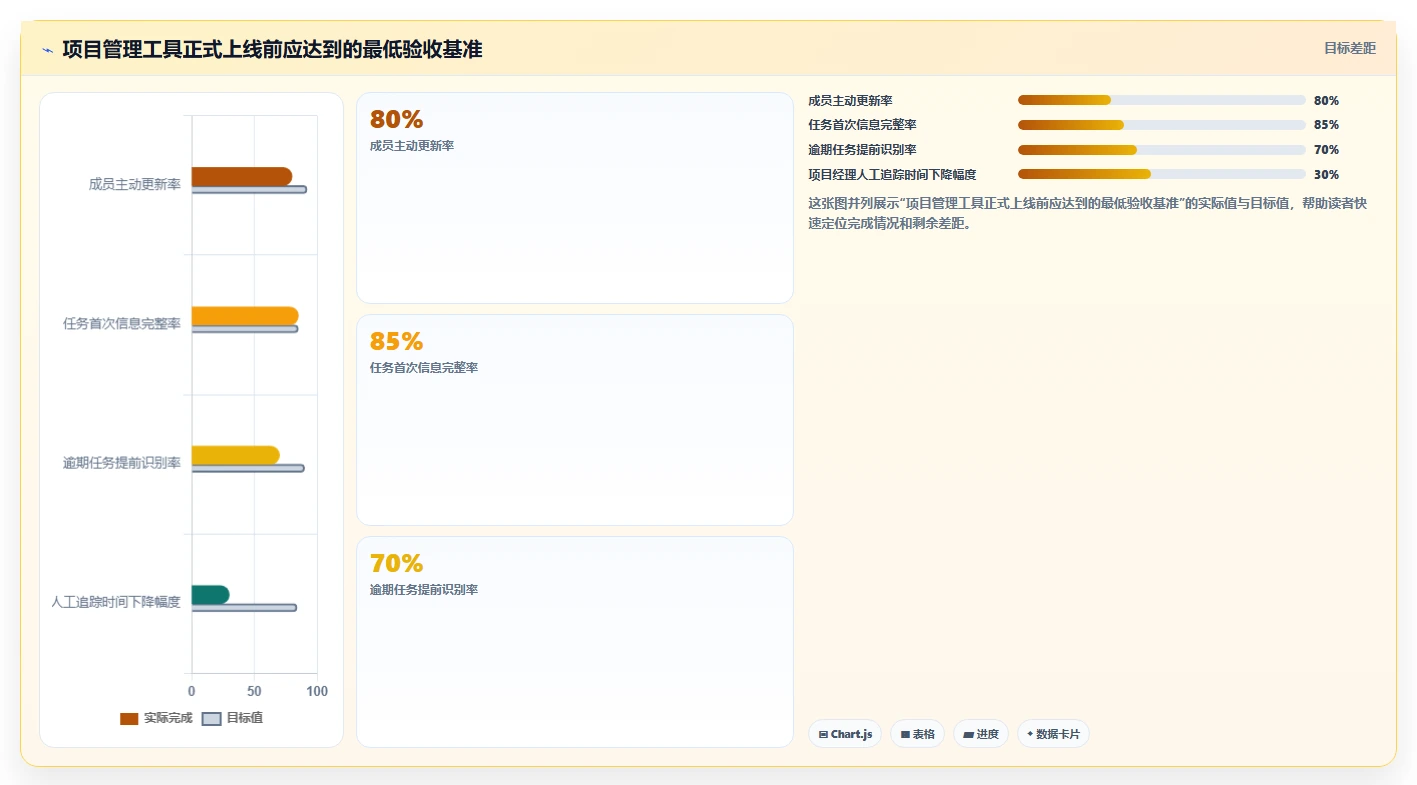Screen dimensions: 1417x785
Task: Click the 任务首次信息完整率 caption under 85% card value
Action: (x=424, y=368)
